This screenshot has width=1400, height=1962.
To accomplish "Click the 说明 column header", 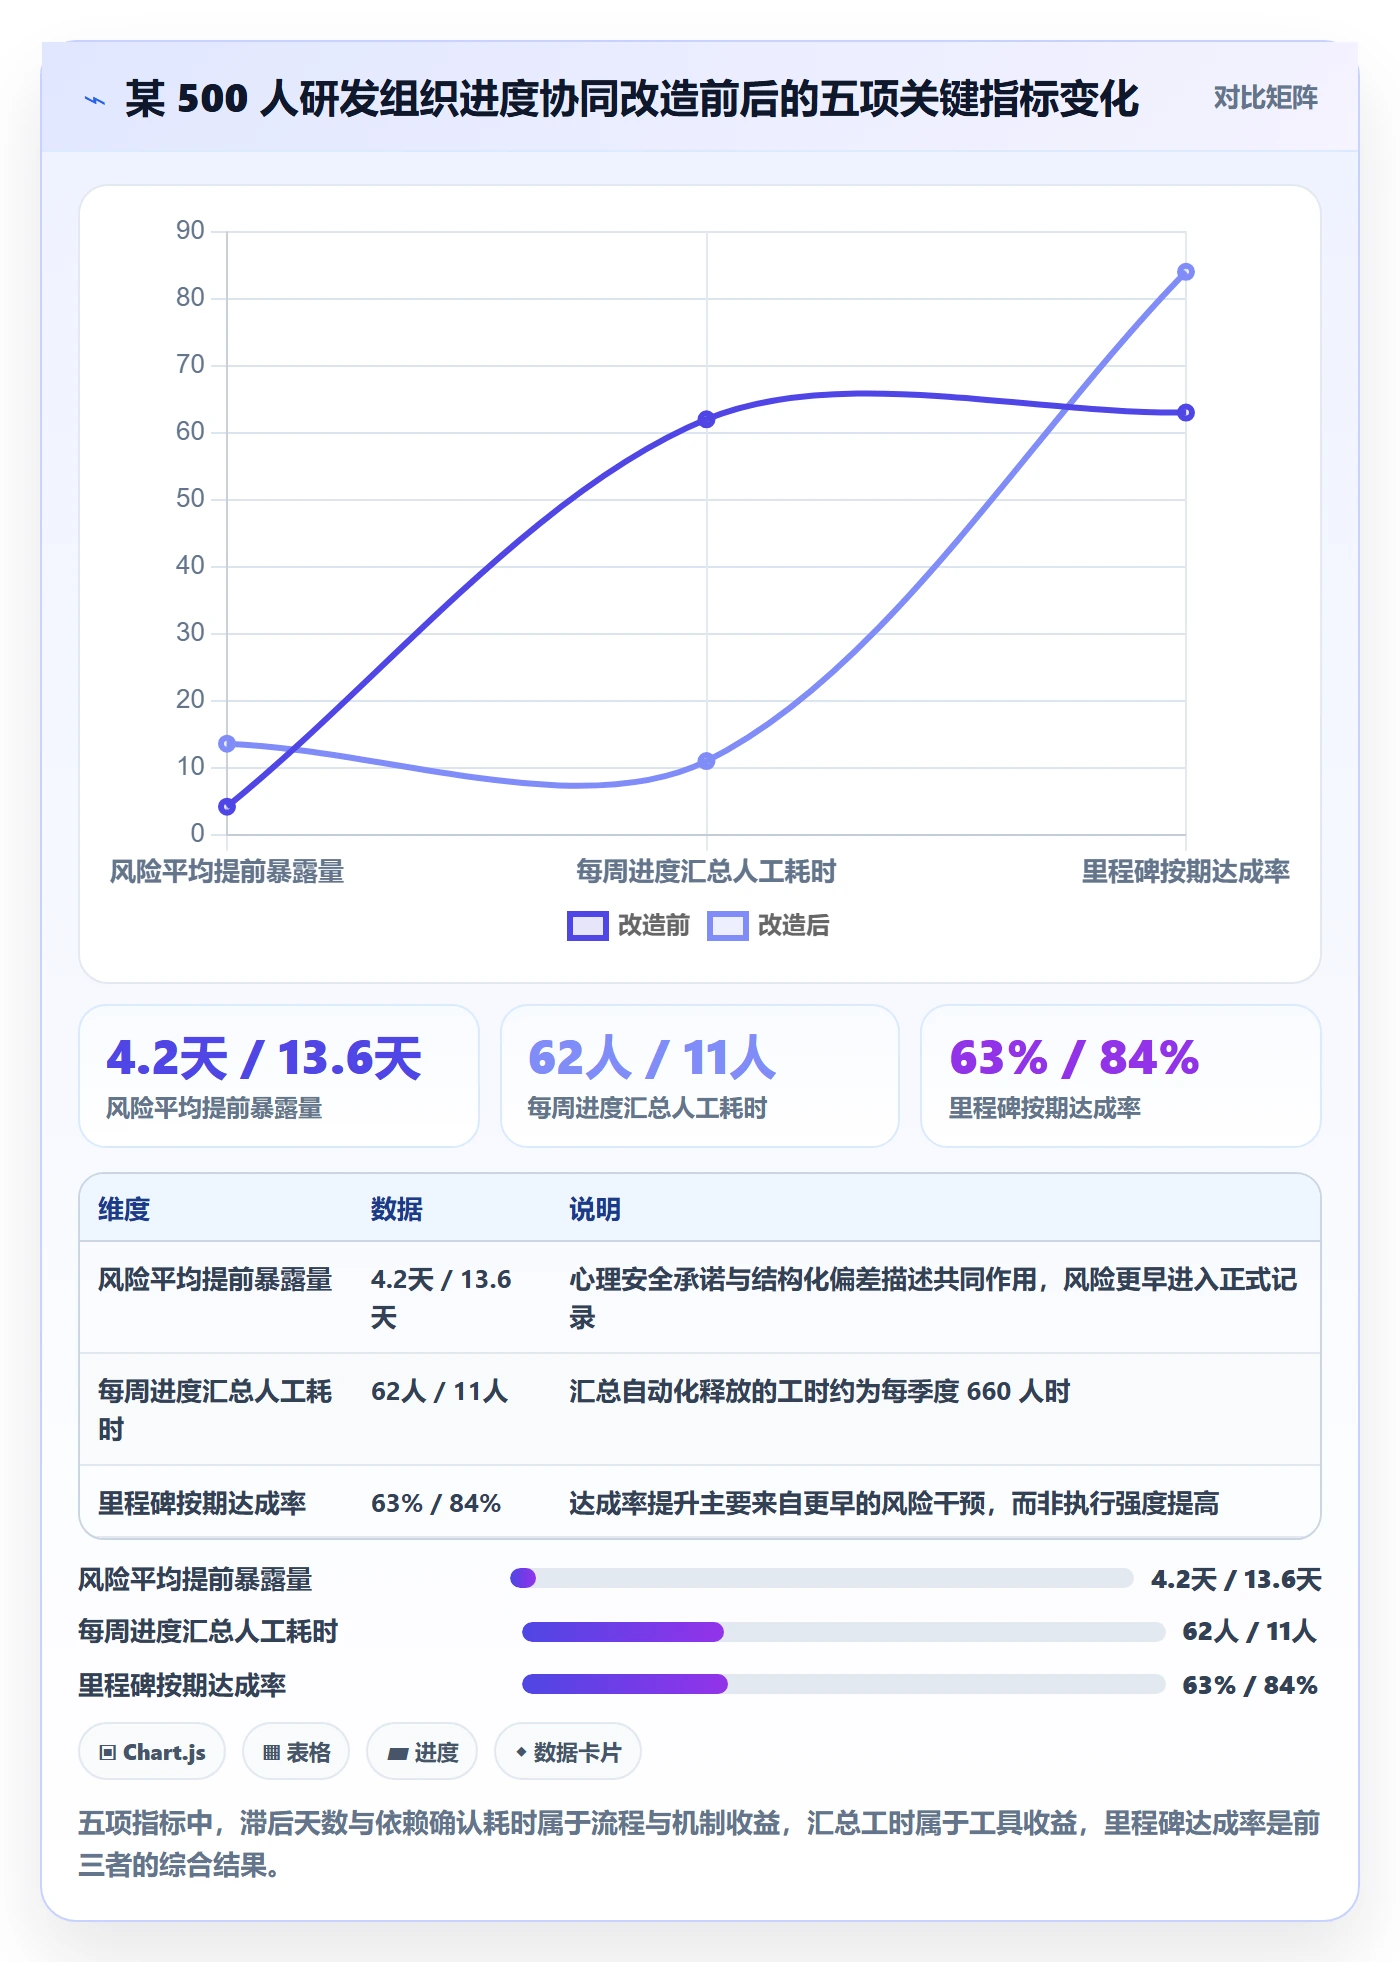I will (595, 1209).
